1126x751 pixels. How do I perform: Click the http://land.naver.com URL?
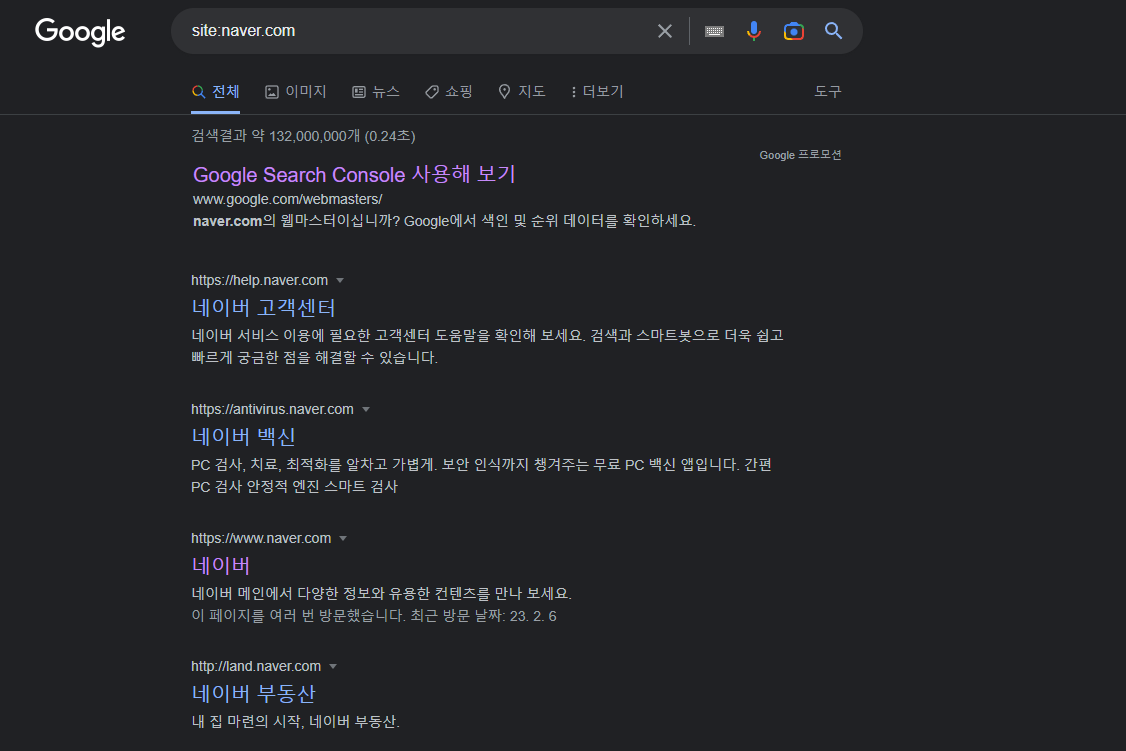click(256, 666)
